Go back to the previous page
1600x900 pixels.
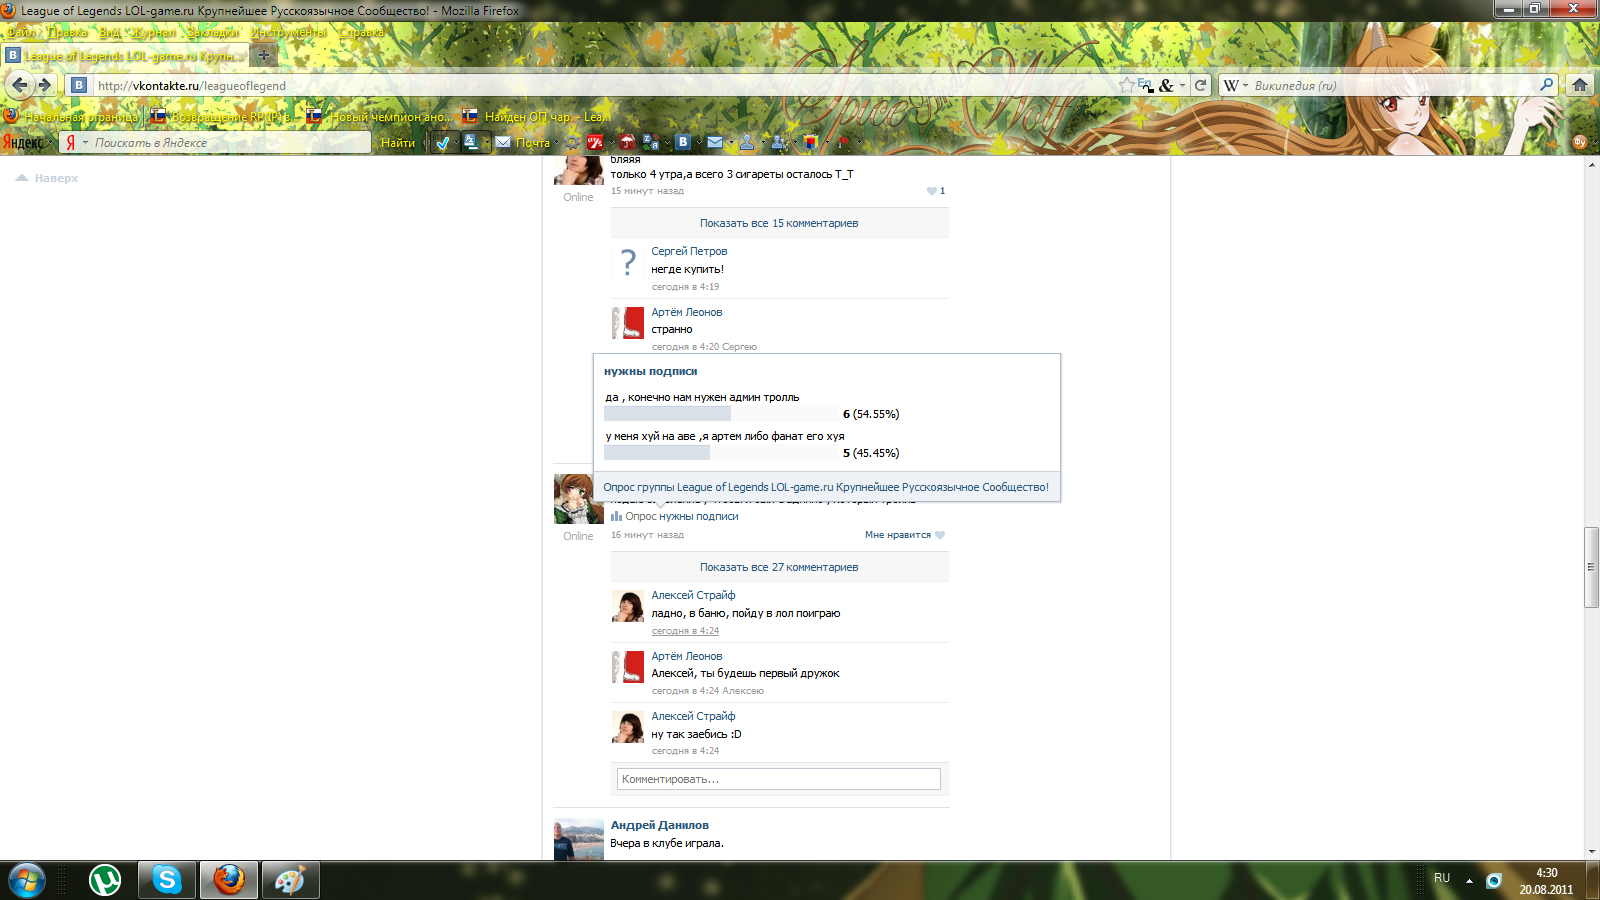(19, 85)
